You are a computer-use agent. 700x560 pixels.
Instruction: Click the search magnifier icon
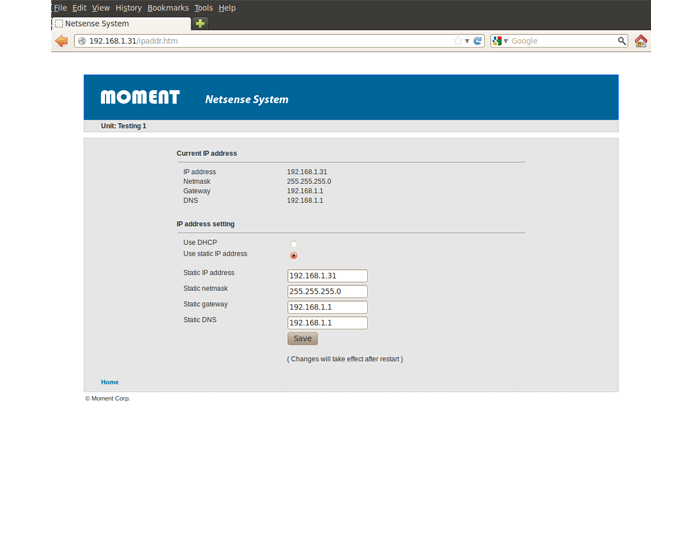[x=621, y=41]
